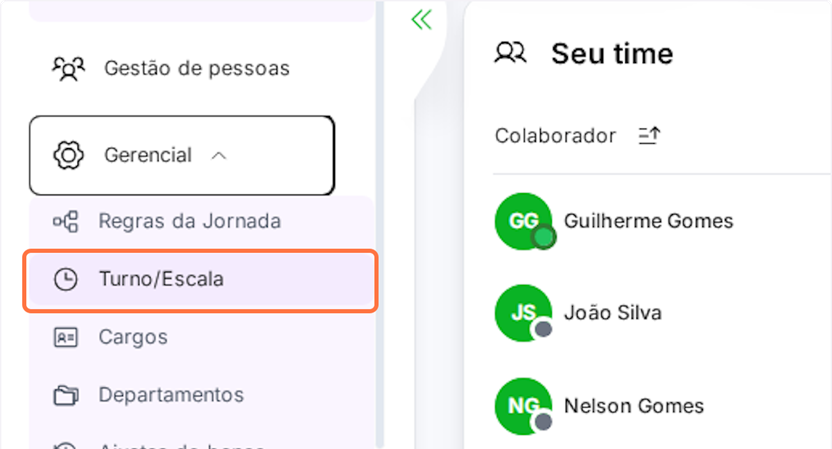Sort the Colaborador column using sort icon
The image size is (832, 449).
[x=650, y=136]
